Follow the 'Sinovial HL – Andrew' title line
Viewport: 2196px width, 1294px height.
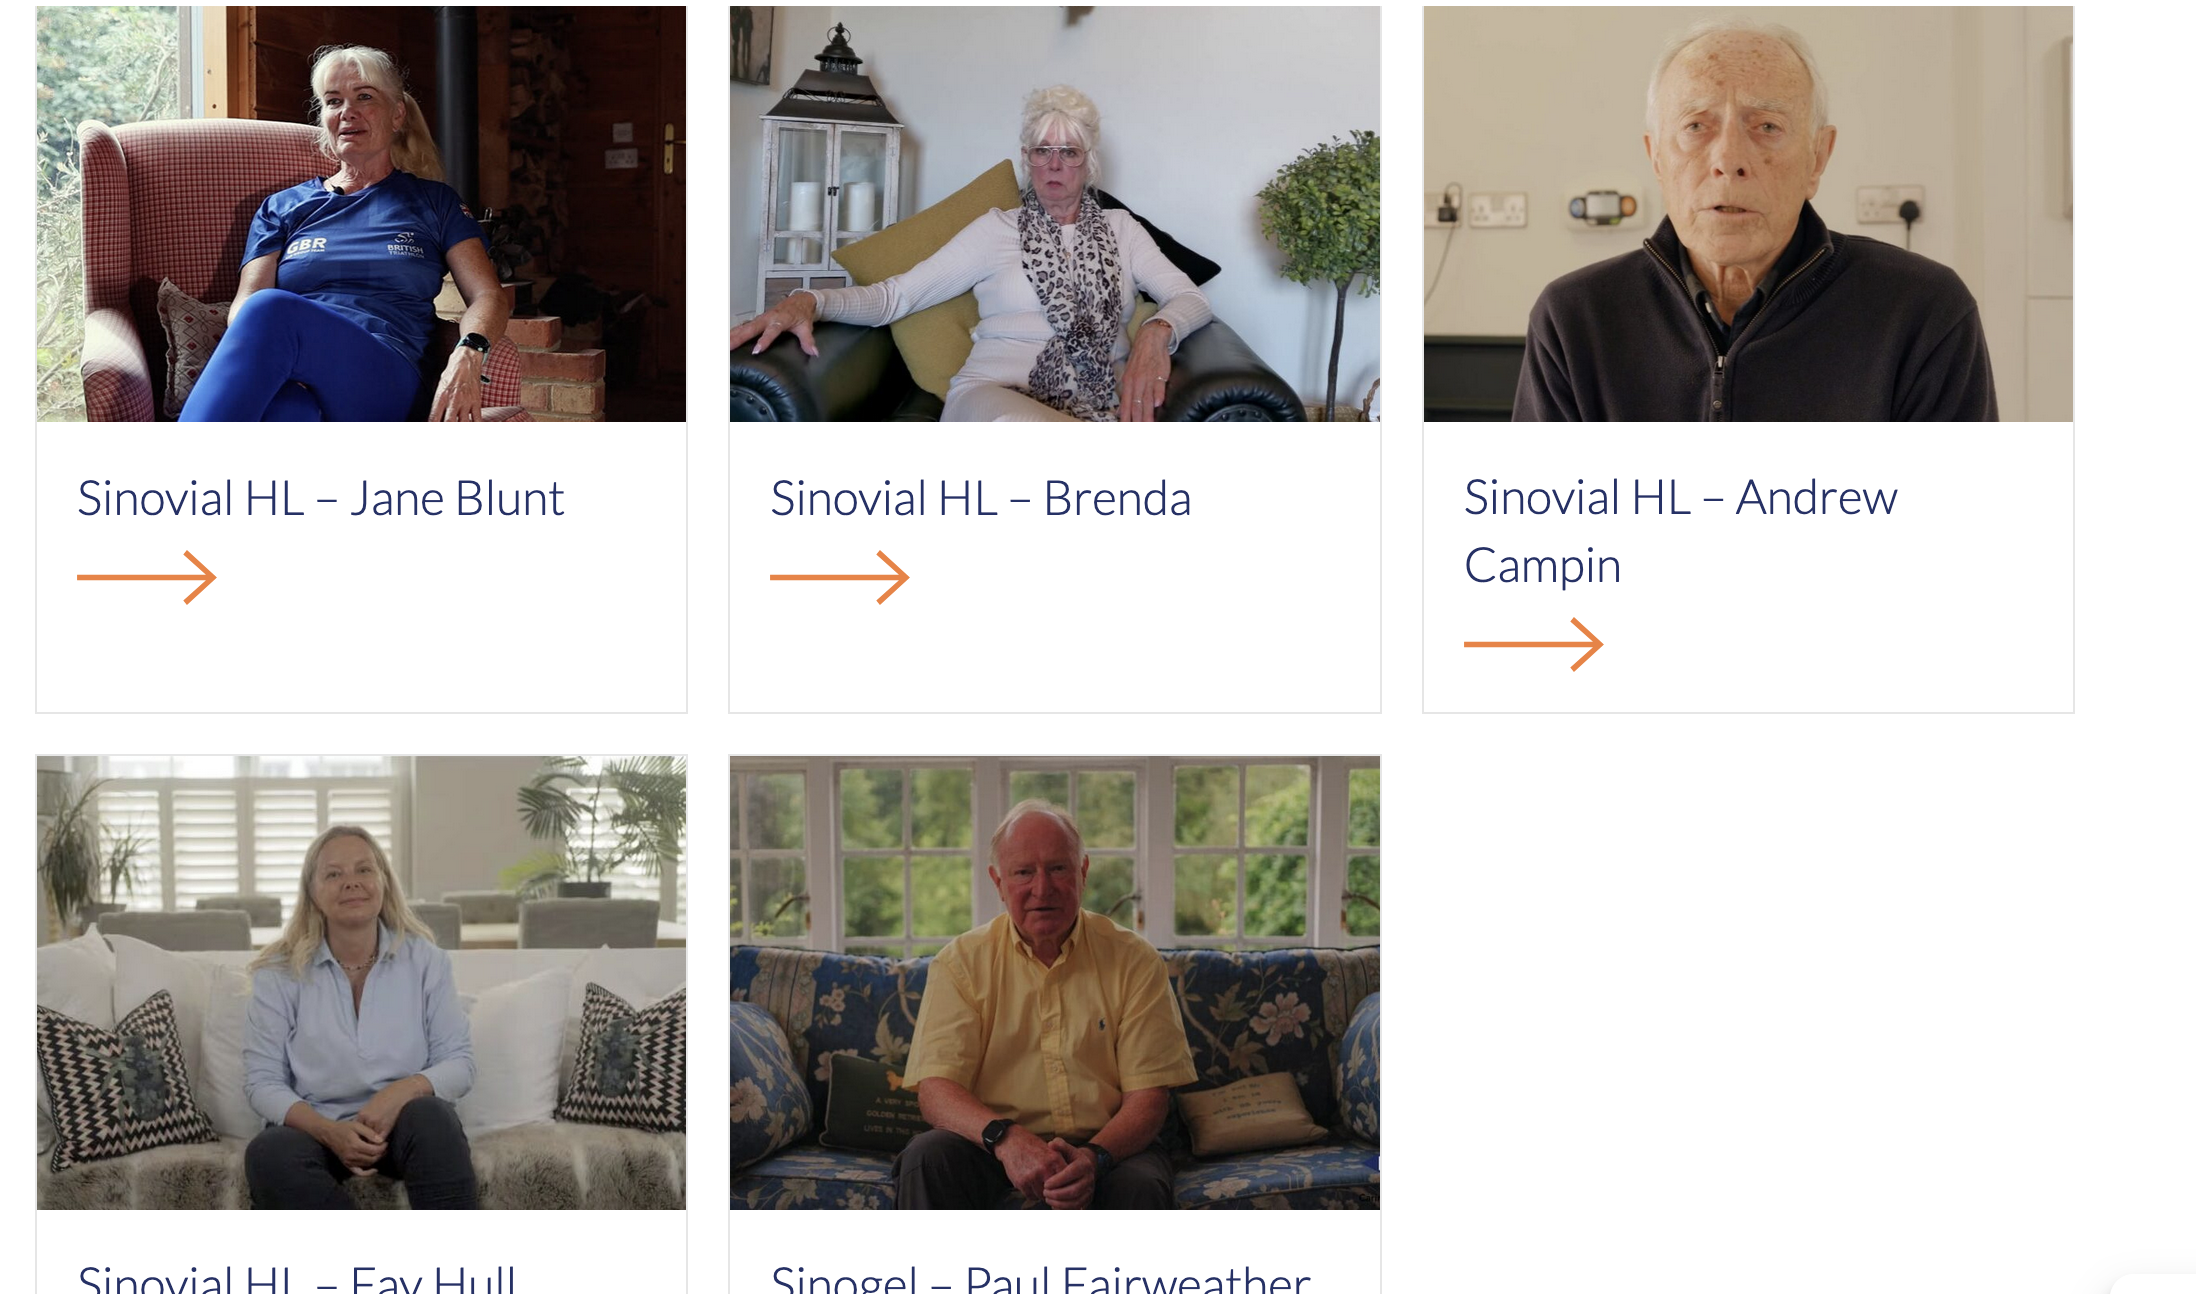click(1681, 497)
